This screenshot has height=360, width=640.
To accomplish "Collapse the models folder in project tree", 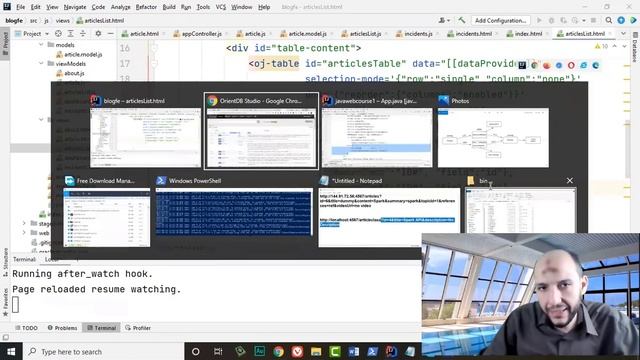I will [41, 44].
